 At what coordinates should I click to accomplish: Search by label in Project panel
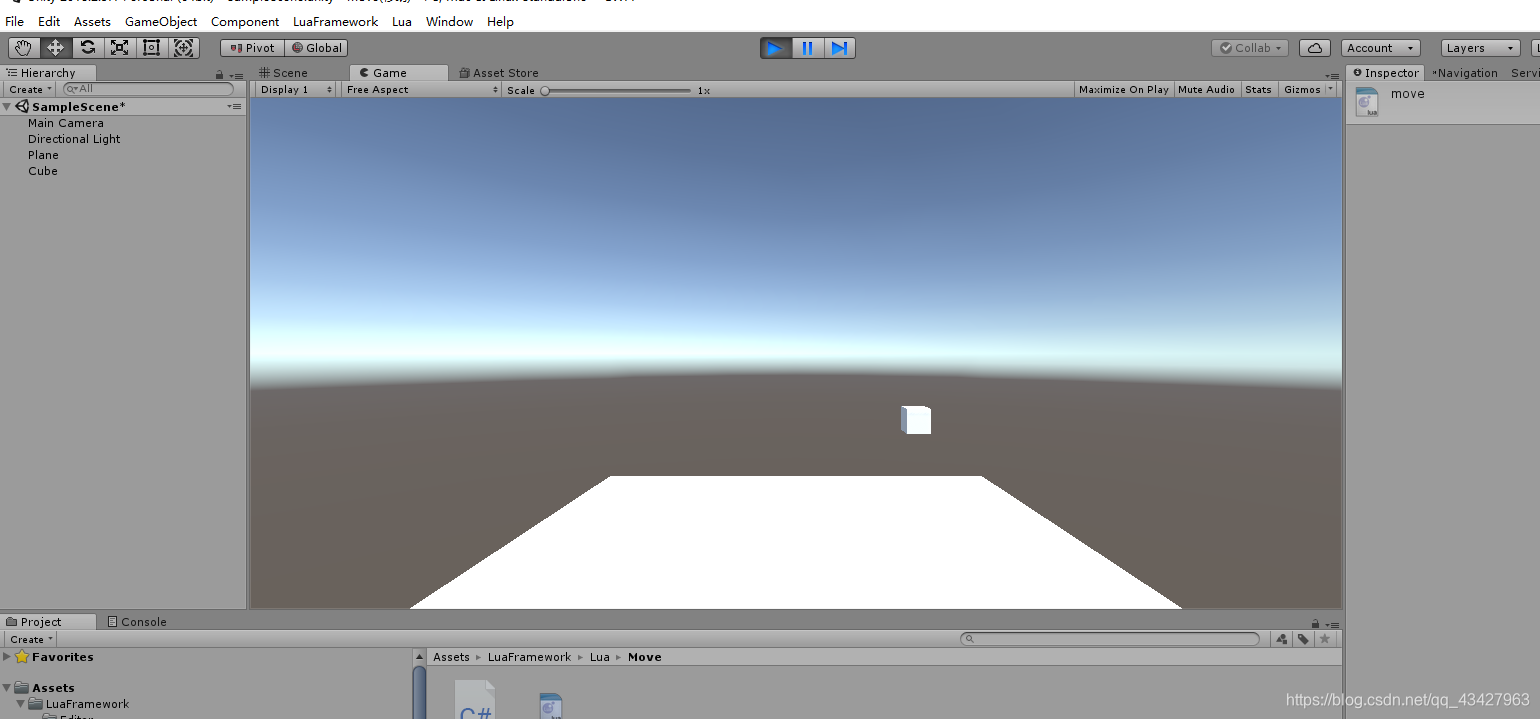point(1304,639)
